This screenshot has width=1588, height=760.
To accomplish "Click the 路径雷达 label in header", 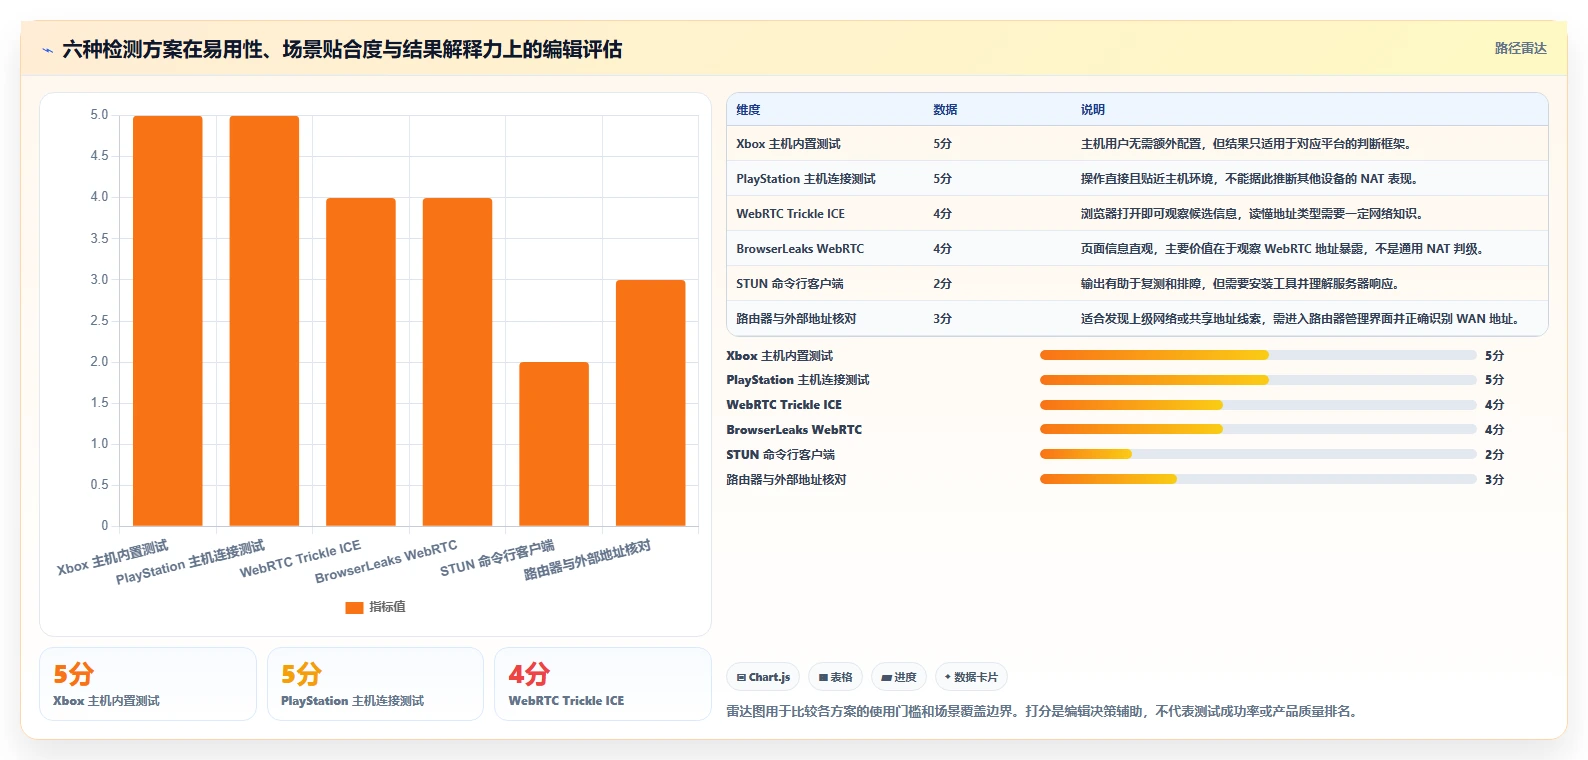I will [1520, 48].
